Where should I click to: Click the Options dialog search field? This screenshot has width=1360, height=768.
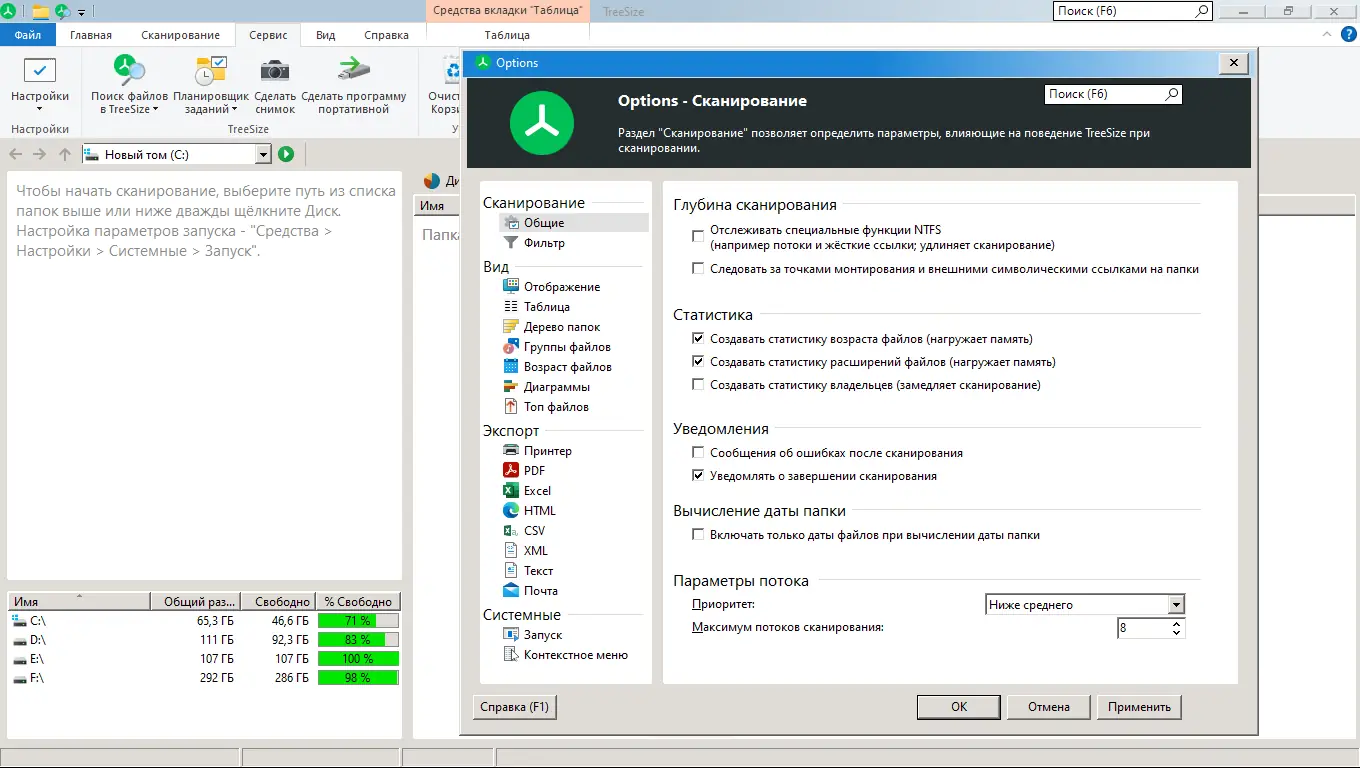click(x=1113, y=94)
